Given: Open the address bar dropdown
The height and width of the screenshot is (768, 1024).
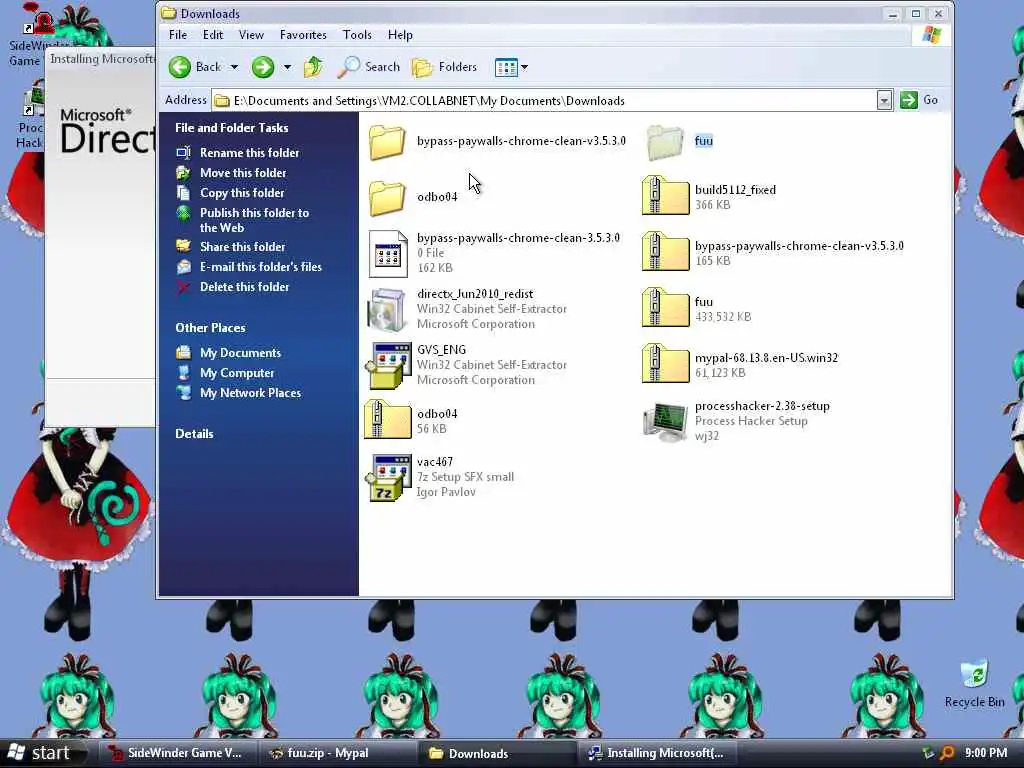Looking at the screenshot, I should [x=884, y=101].
